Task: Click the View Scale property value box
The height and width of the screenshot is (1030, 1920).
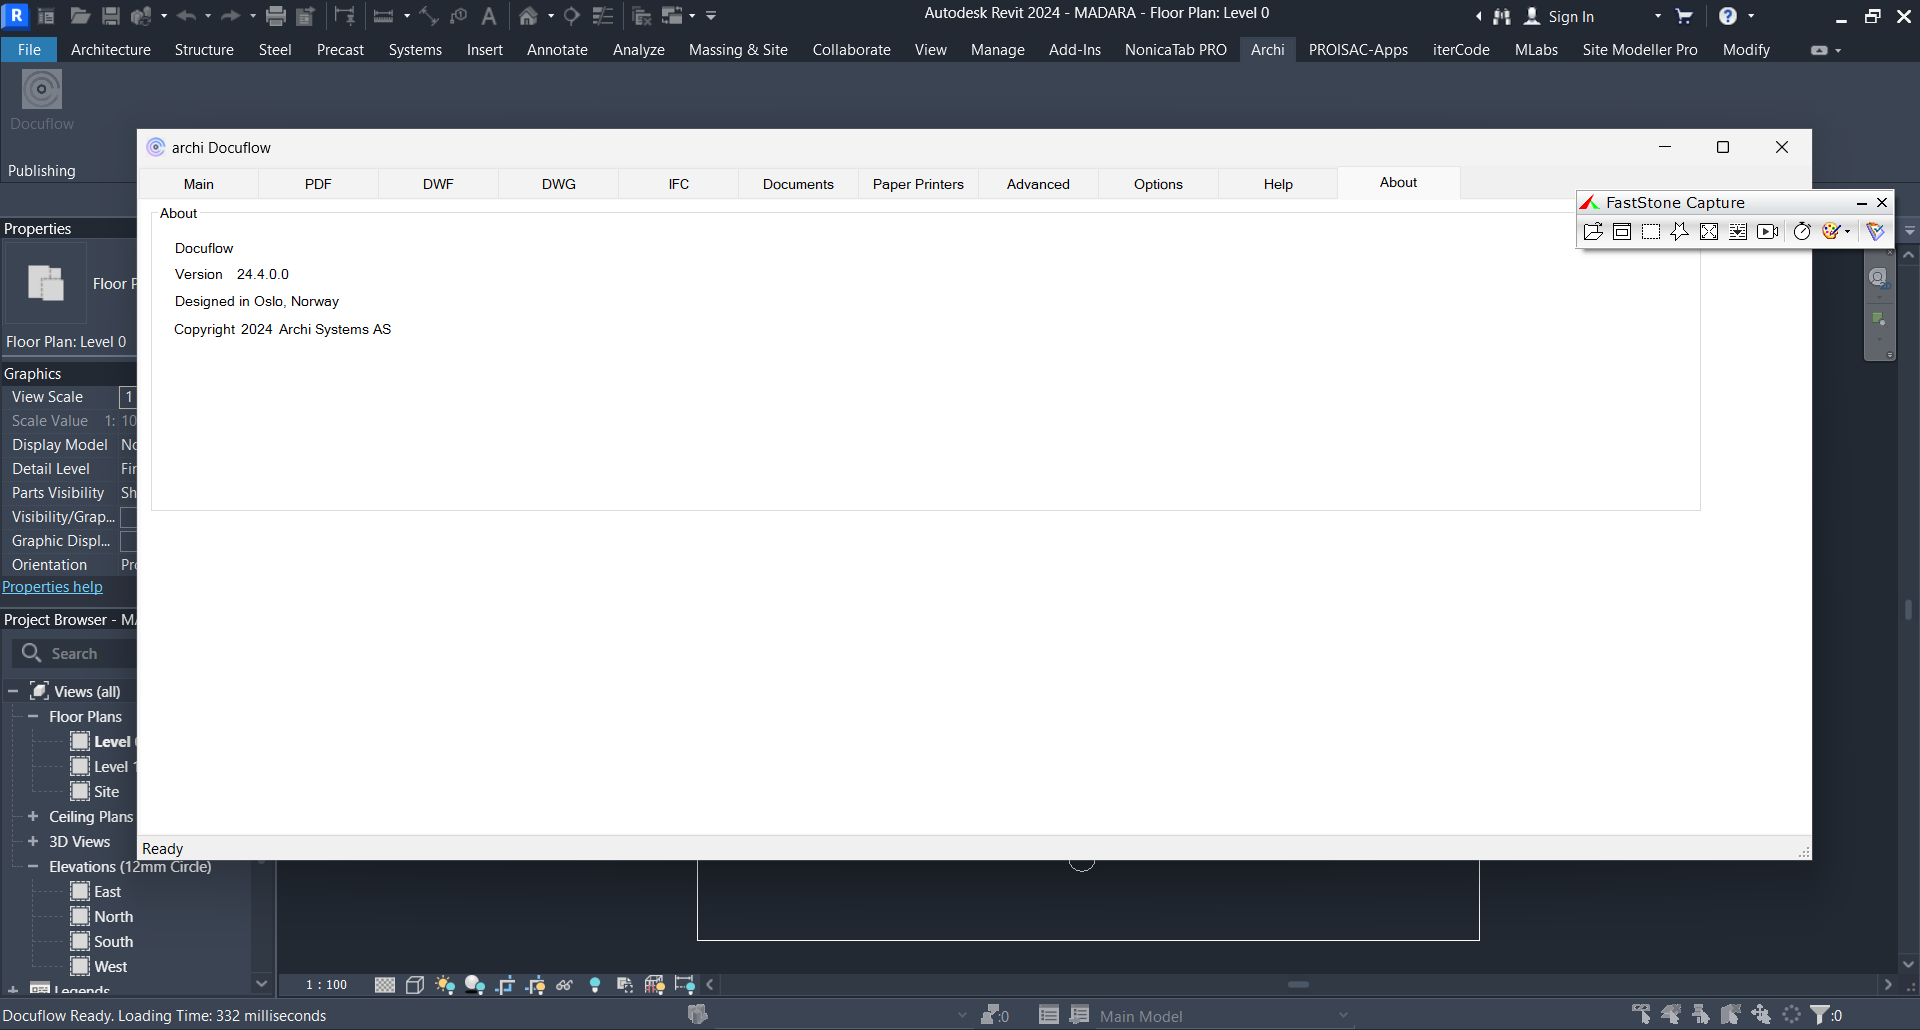Action: tap(128, 397)
